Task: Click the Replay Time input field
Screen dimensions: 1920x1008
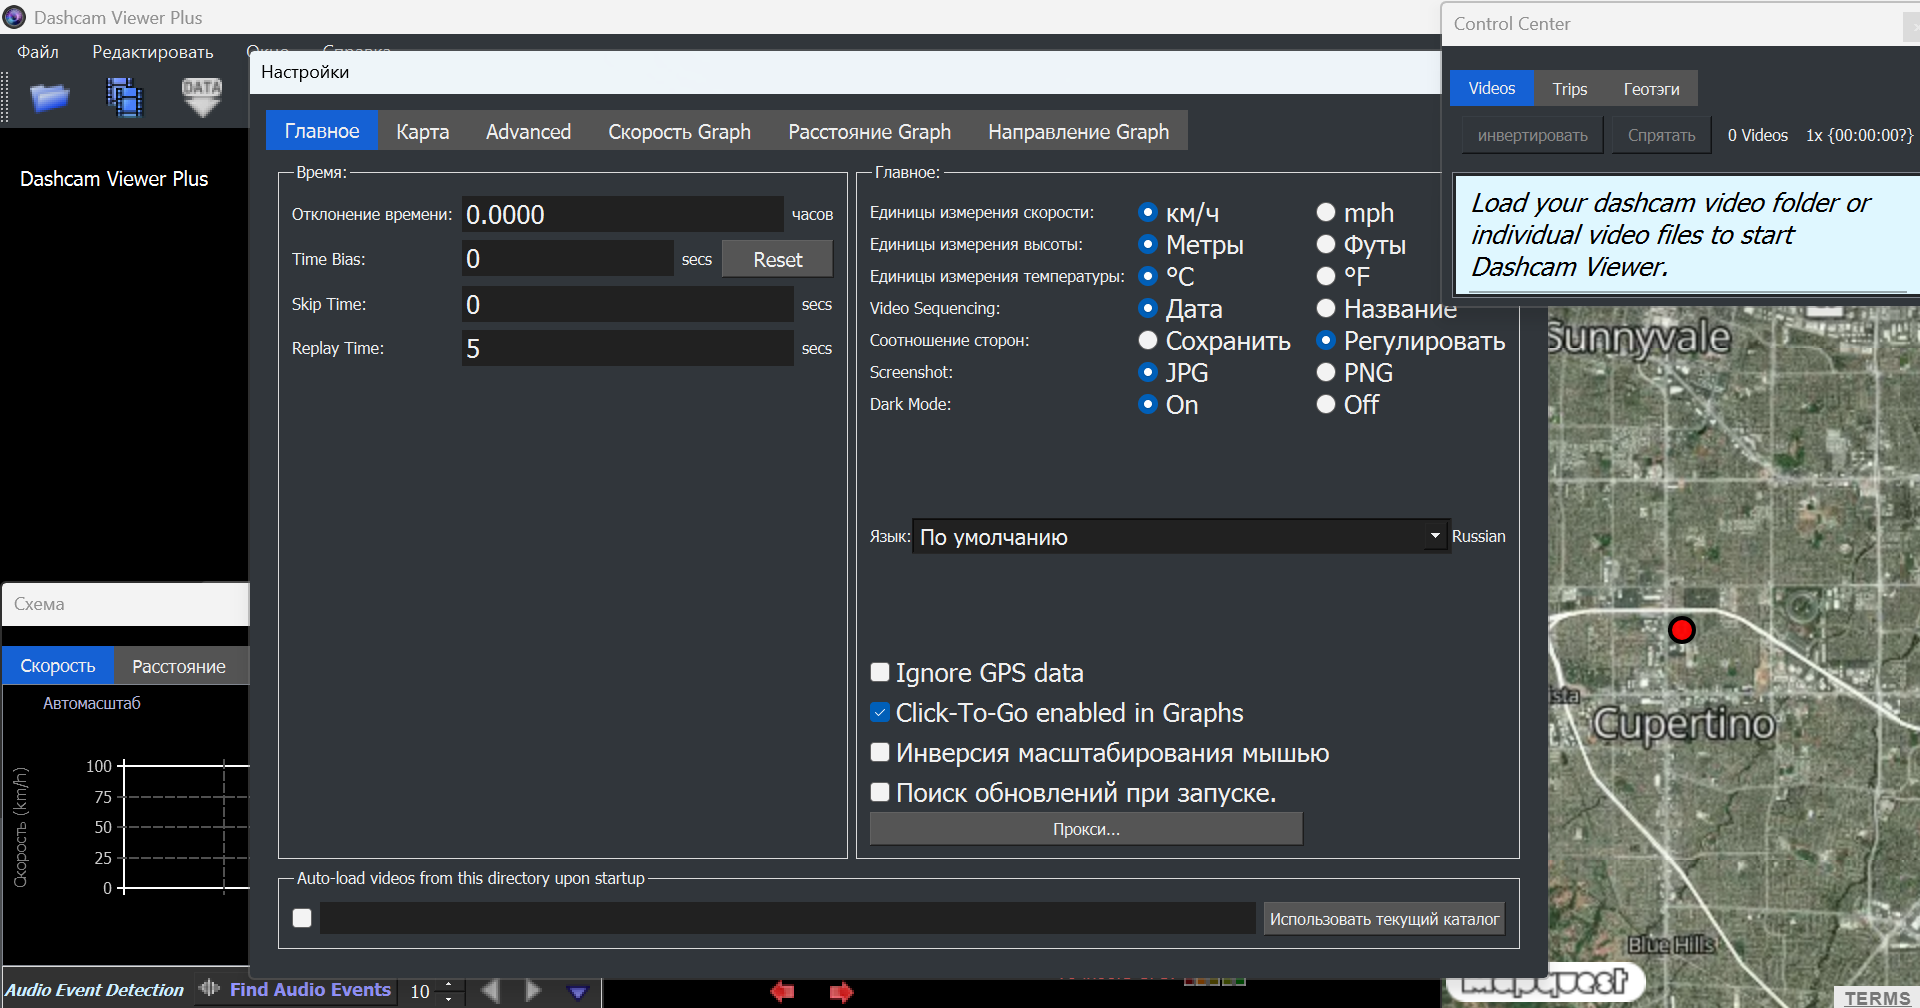Action: (x=627, y=348)
